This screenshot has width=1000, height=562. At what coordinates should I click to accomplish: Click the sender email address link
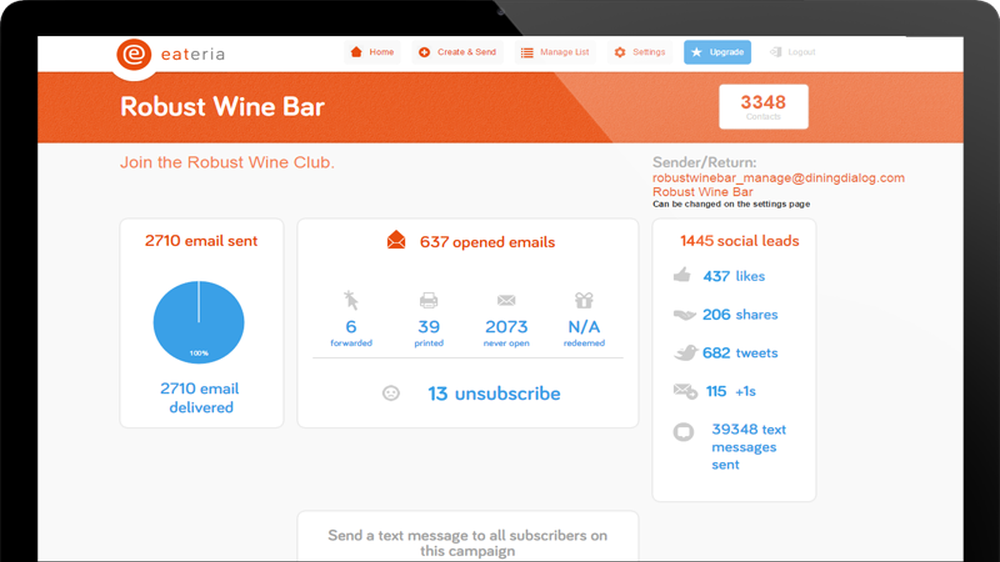(778, 178)
